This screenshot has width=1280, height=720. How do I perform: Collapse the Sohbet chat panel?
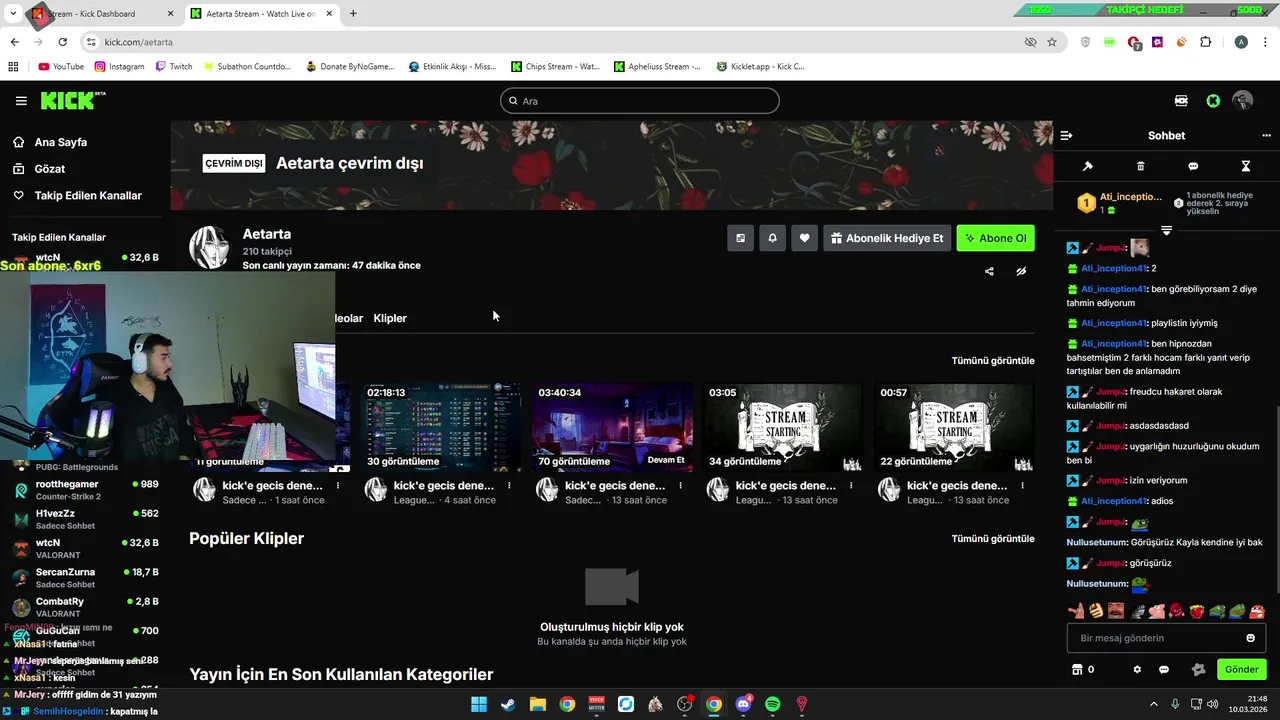click(x=1066, y=135)
